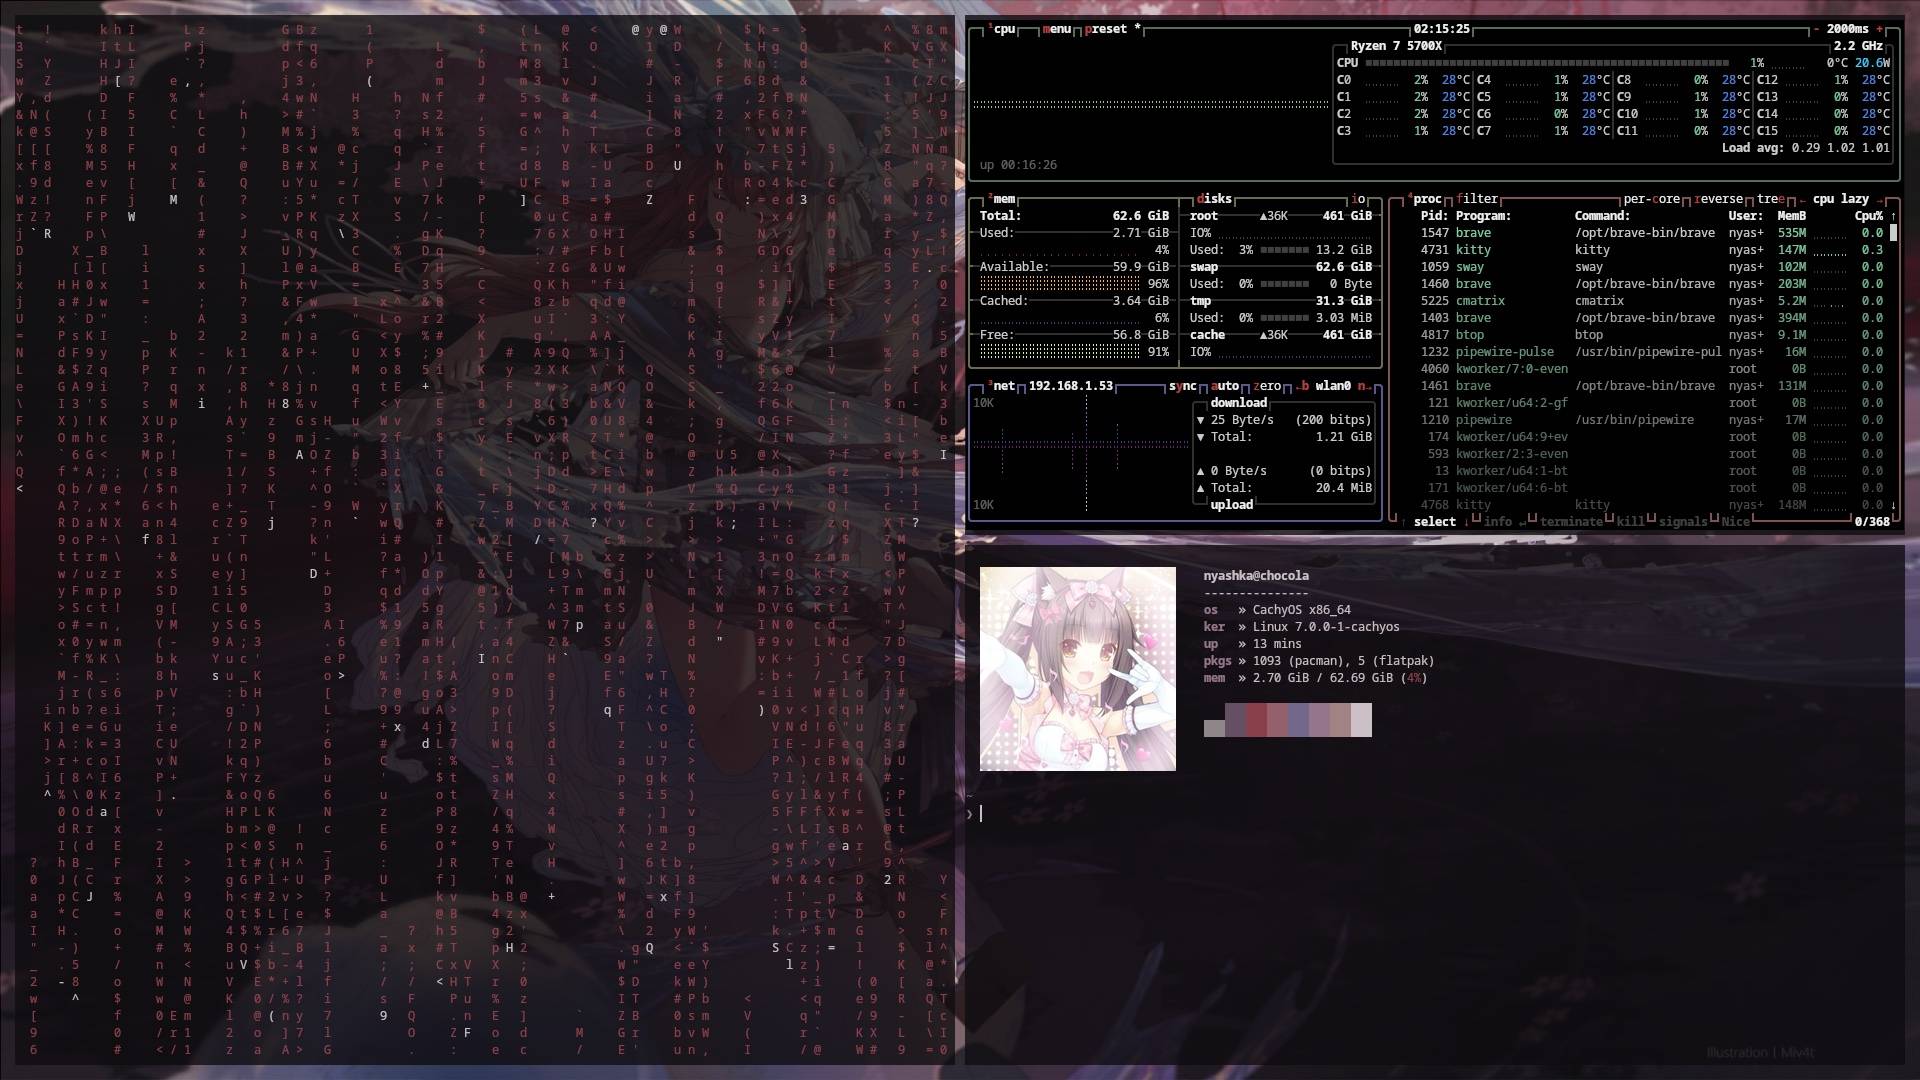Image resolution: width=1920 pixels, height=1080 pixels.
Task: Toggle the cpu box label in btop
Action: (x=1003, y=29)
